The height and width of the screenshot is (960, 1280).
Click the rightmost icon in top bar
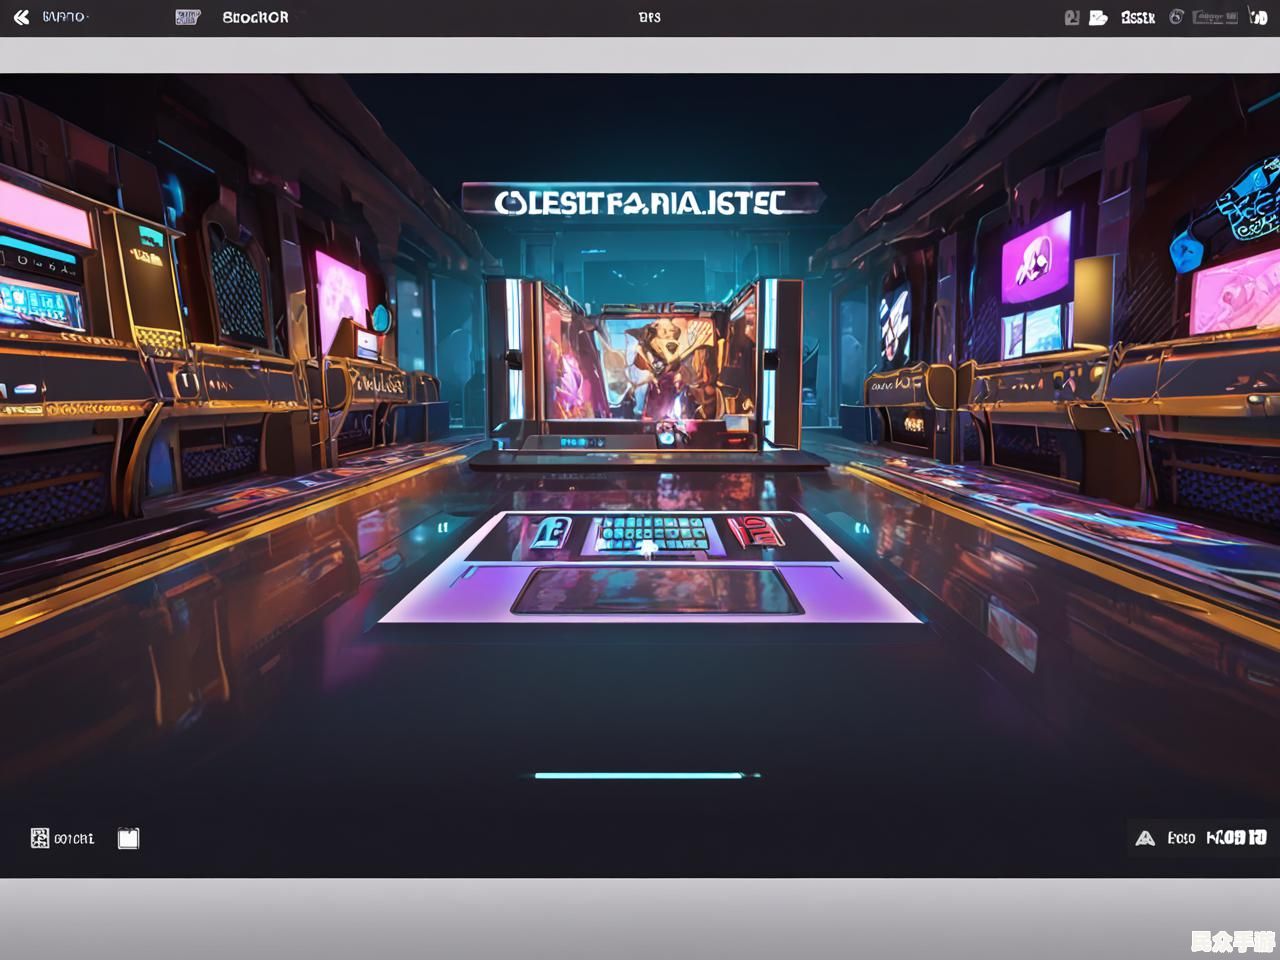coord(1258,17)
